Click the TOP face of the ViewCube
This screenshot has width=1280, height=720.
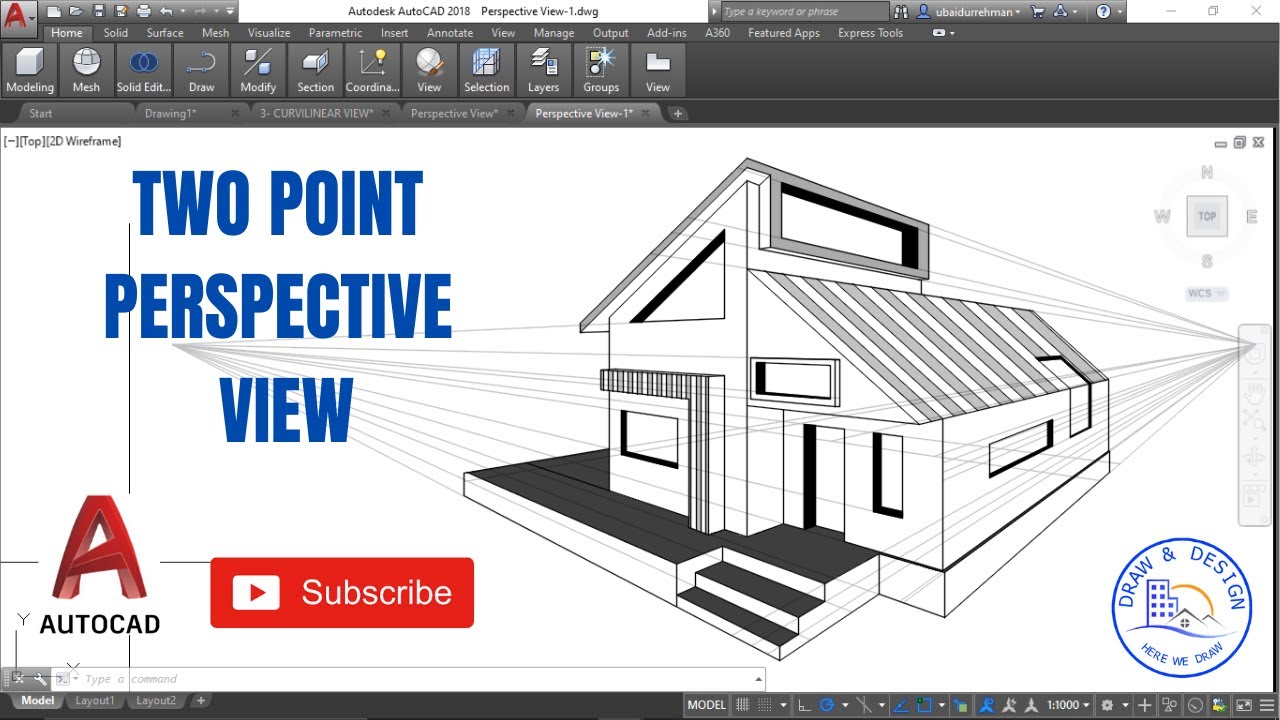[x=1207, y=216]
